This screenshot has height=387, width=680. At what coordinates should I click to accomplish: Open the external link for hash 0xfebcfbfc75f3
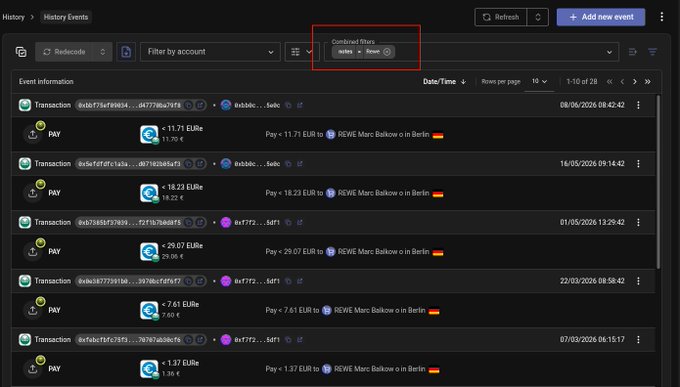(200, 339)
